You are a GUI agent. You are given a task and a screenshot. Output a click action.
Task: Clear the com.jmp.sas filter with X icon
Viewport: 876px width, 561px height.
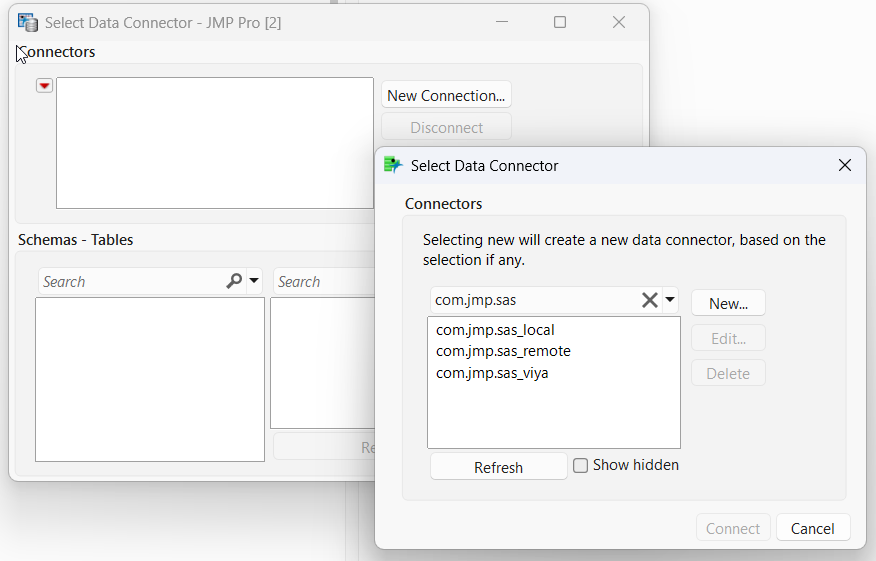650,300
